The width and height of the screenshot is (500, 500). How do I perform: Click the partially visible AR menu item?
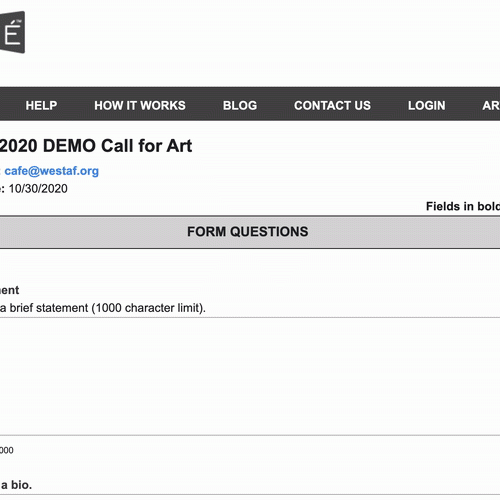(491, 105)
